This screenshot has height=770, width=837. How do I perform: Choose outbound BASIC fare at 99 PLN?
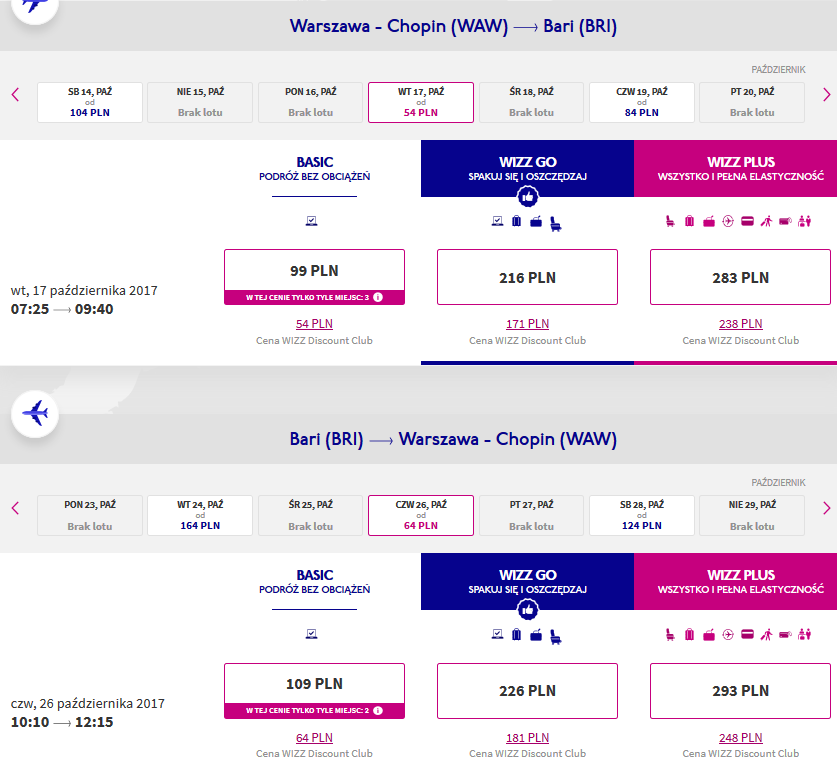(x=314, y=277)
